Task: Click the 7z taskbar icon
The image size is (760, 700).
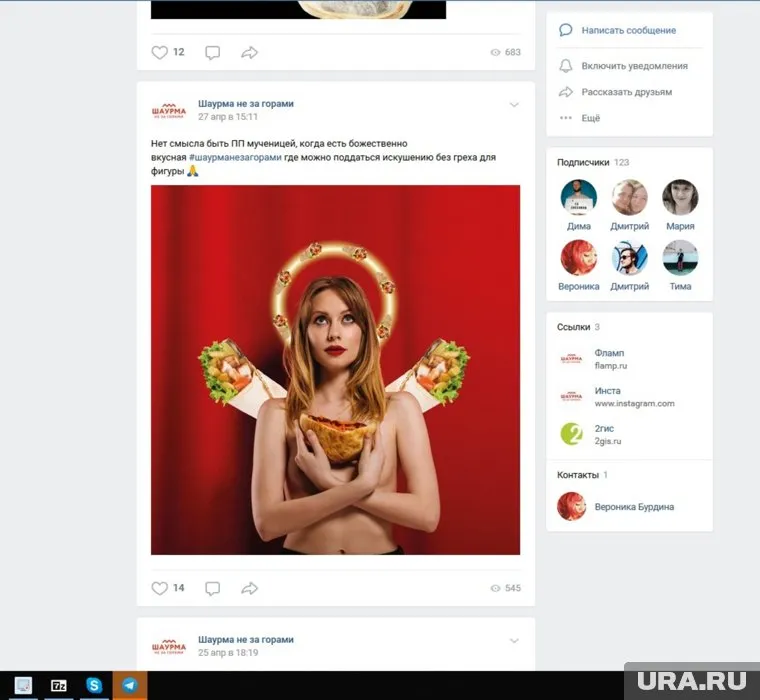Action: (x=59, y=685)
